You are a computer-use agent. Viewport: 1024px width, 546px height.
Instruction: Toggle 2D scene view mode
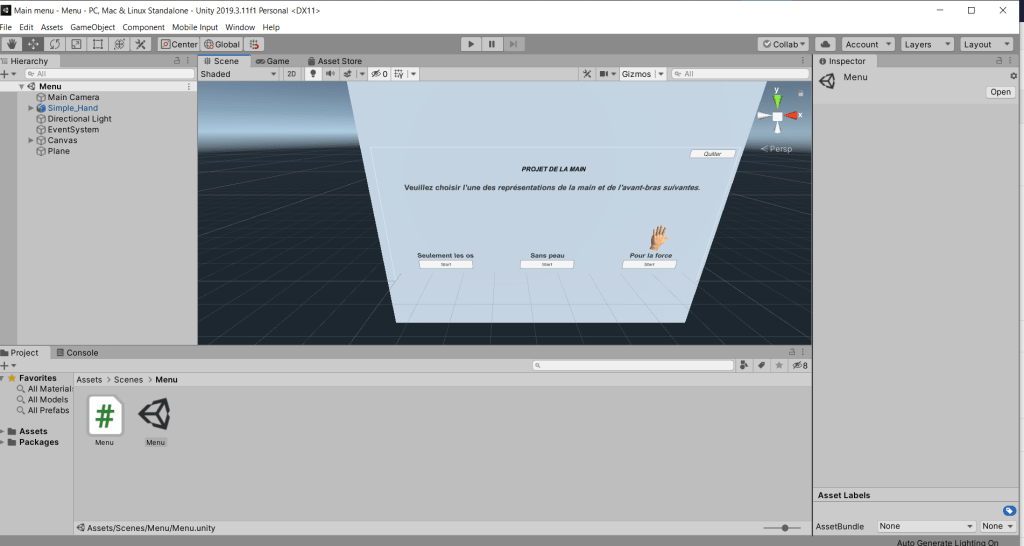click(291, 74)
